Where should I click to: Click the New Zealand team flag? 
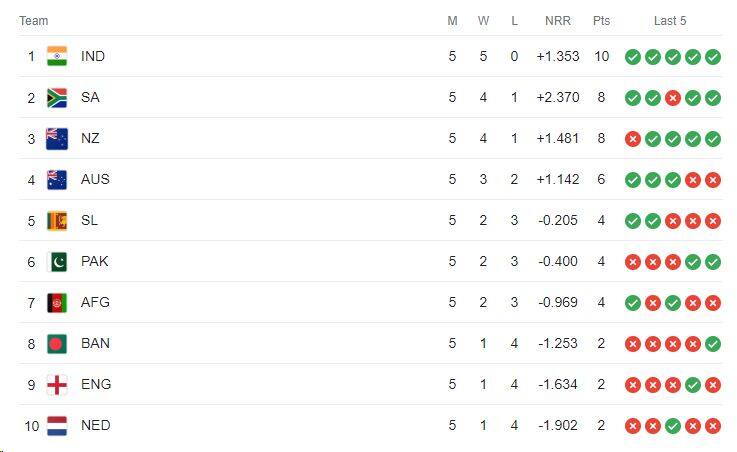click(57, 139)
